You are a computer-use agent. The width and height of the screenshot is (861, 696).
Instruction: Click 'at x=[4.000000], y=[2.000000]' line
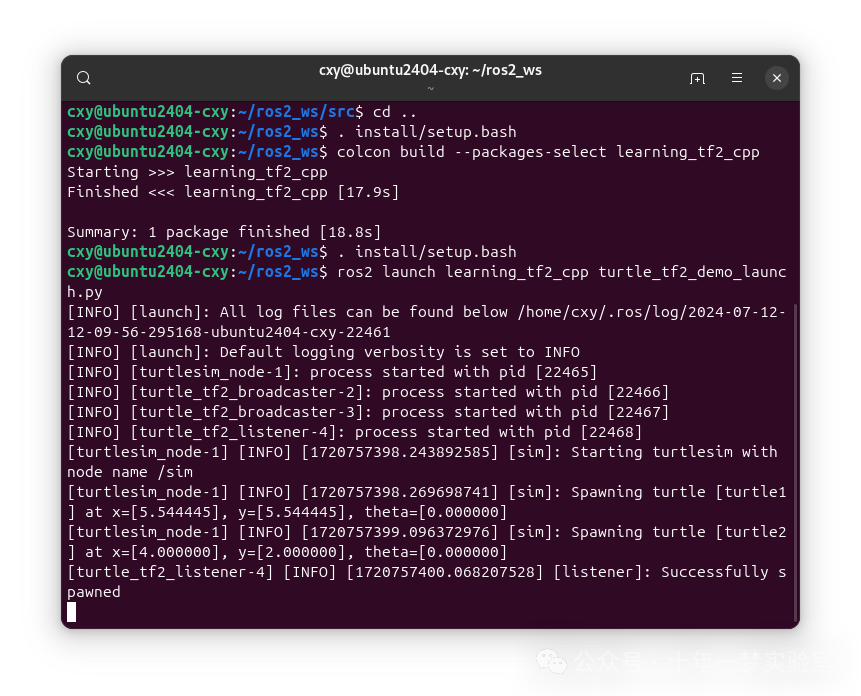[287, 552]
